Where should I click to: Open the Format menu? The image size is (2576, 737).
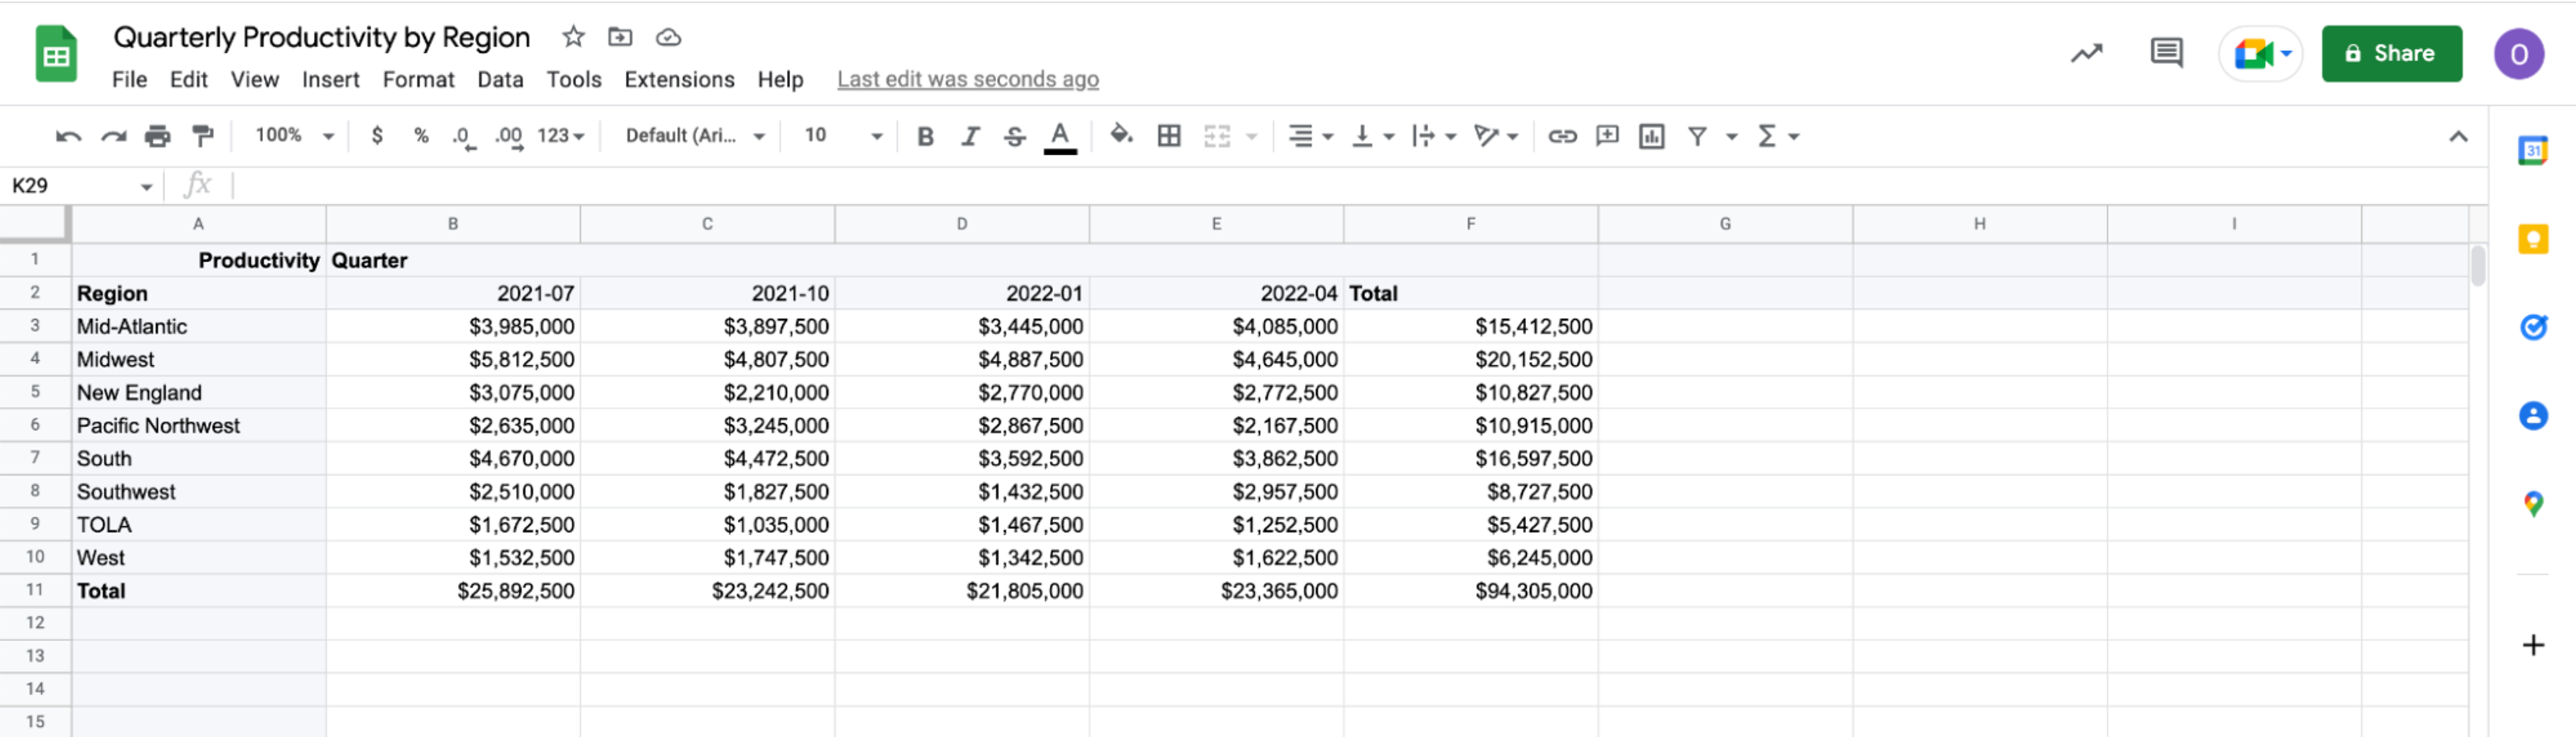pos(418,79)
